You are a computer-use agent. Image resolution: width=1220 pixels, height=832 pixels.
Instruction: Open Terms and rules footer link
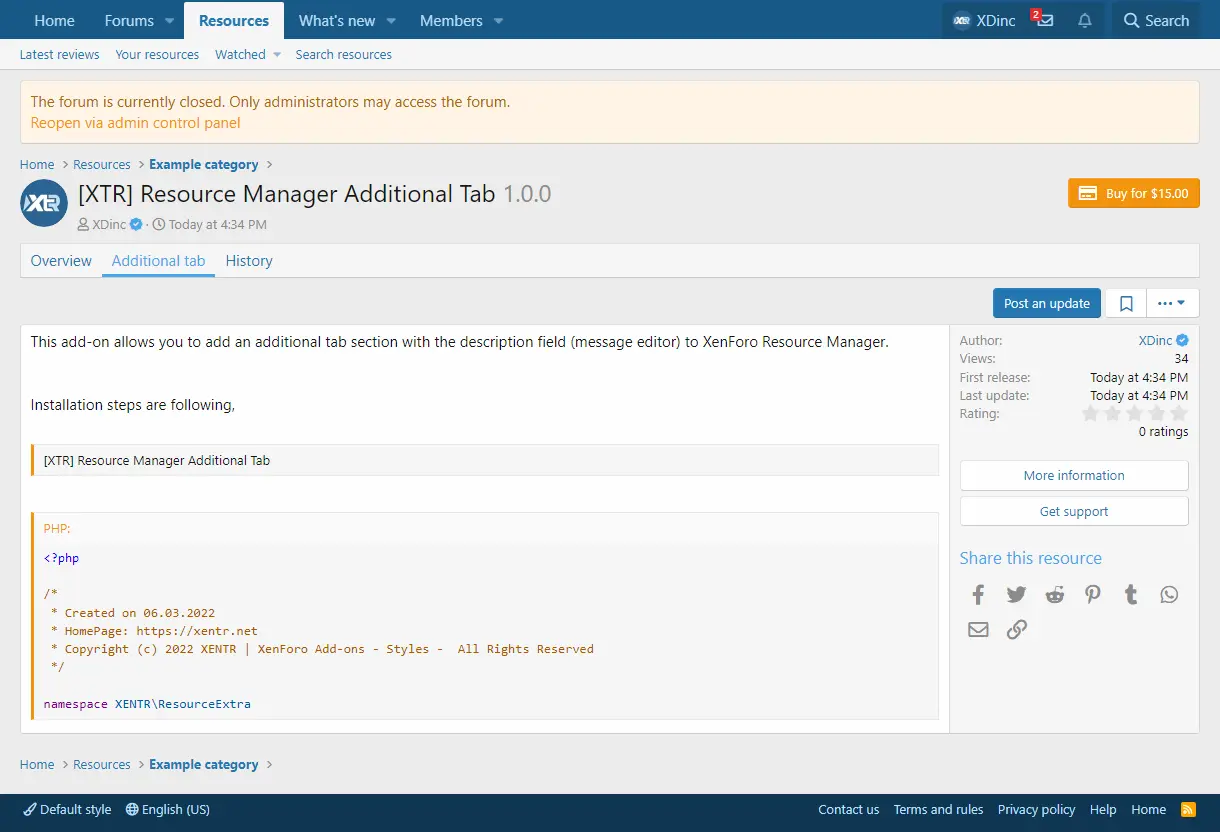tap(938, 810)
